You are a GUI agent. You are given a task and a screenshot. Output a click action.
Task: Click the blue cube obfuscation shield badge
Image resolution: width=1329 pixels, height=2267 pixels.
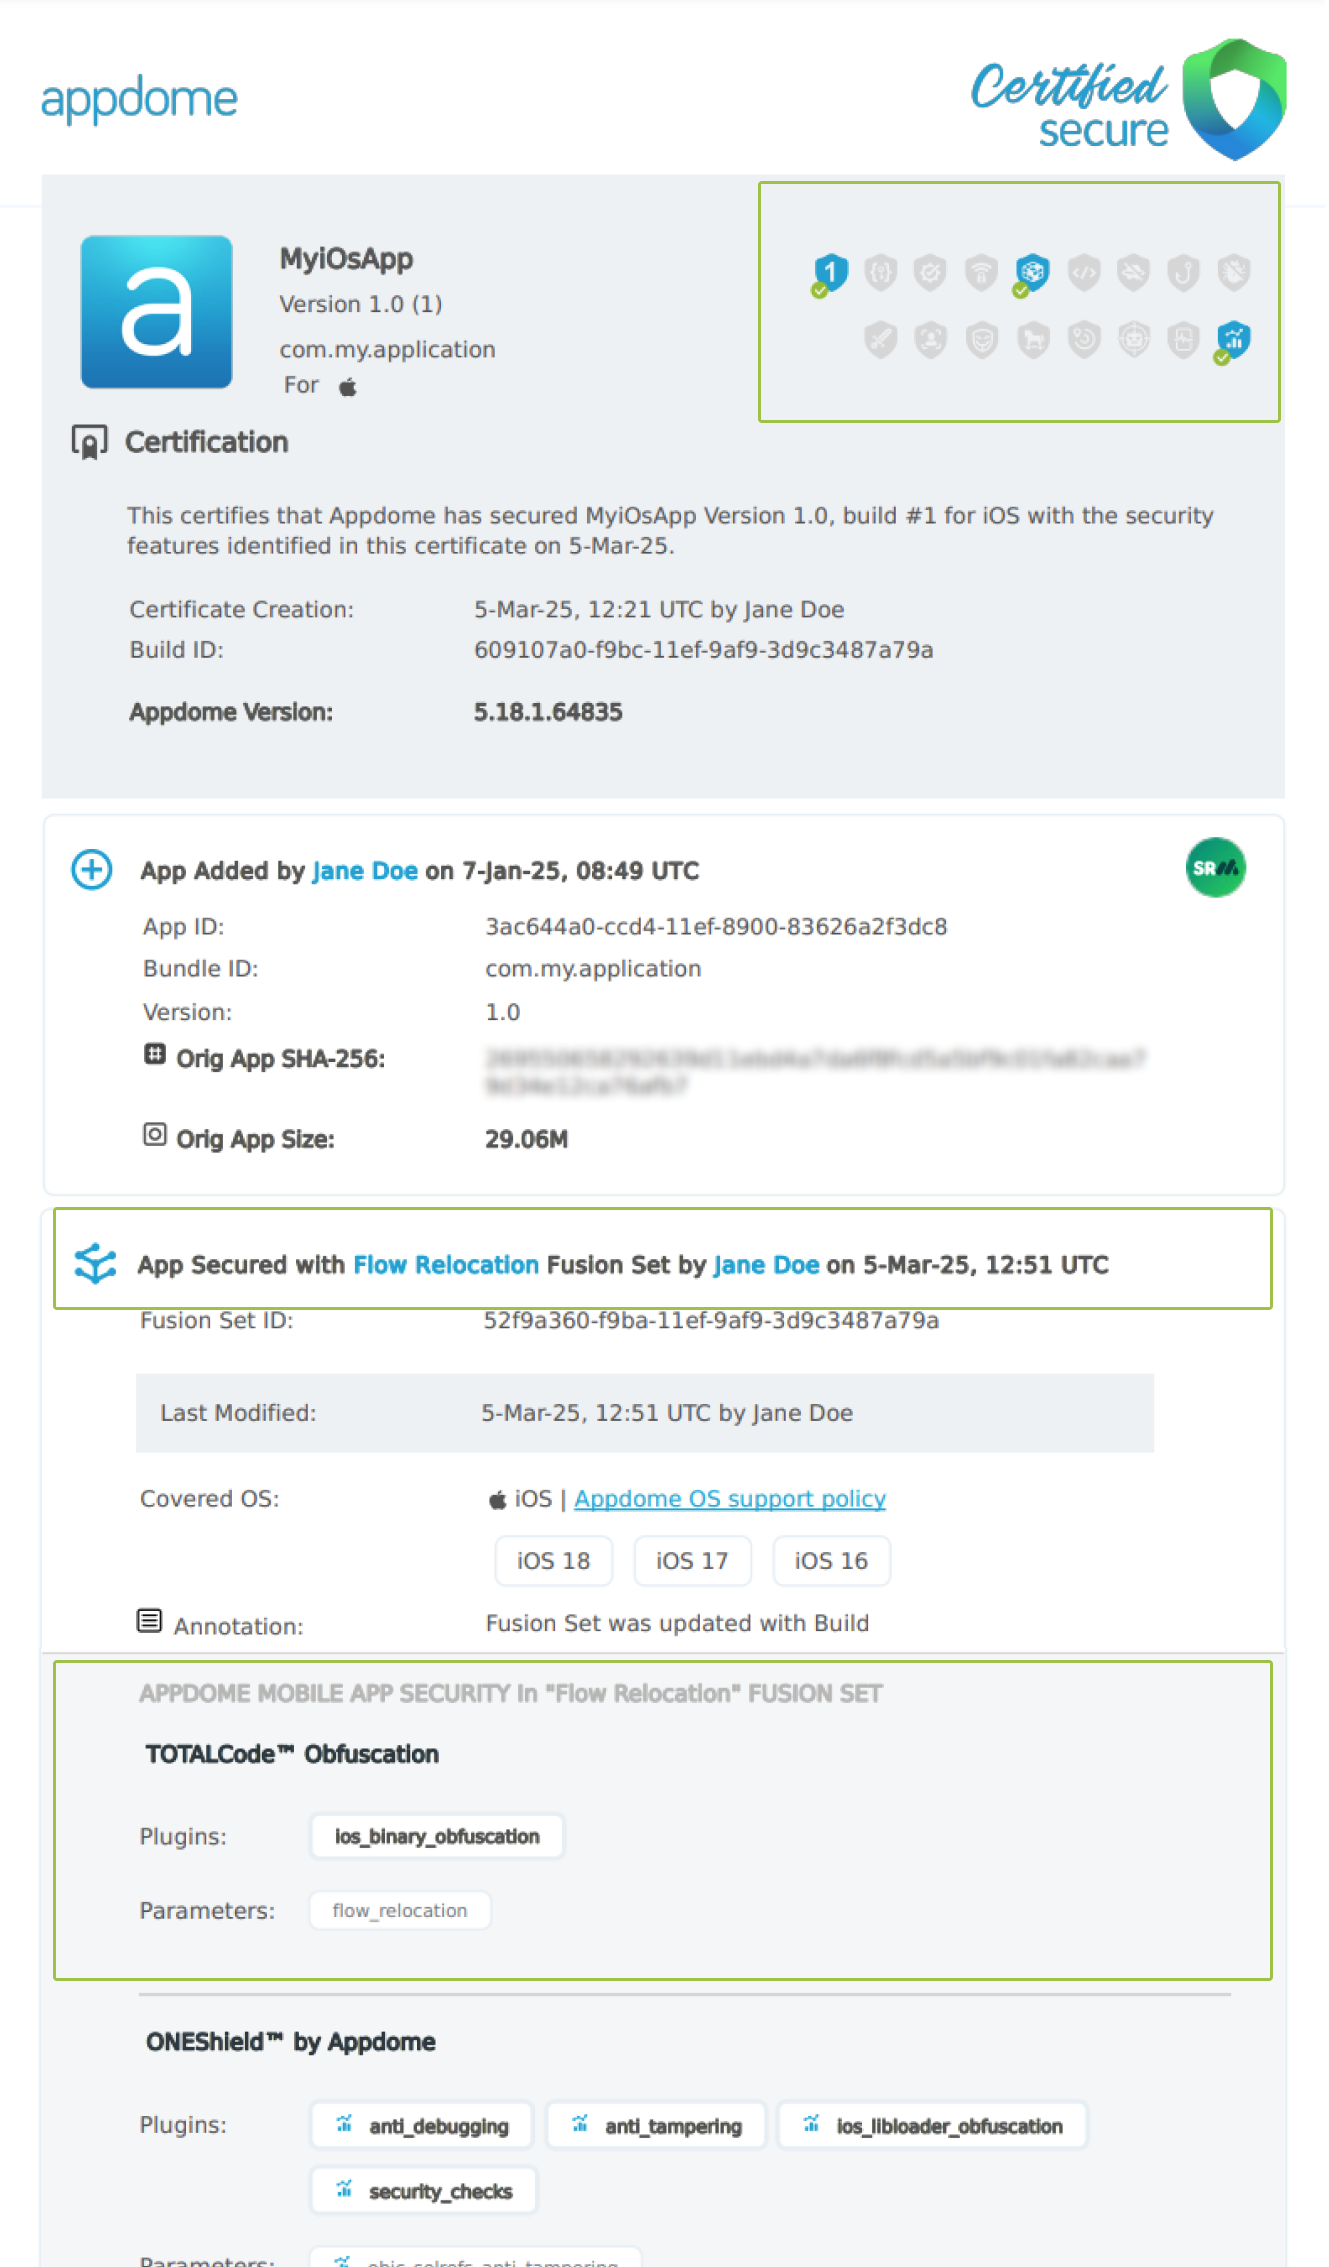pyautogui.click(x=1032, y=272)
